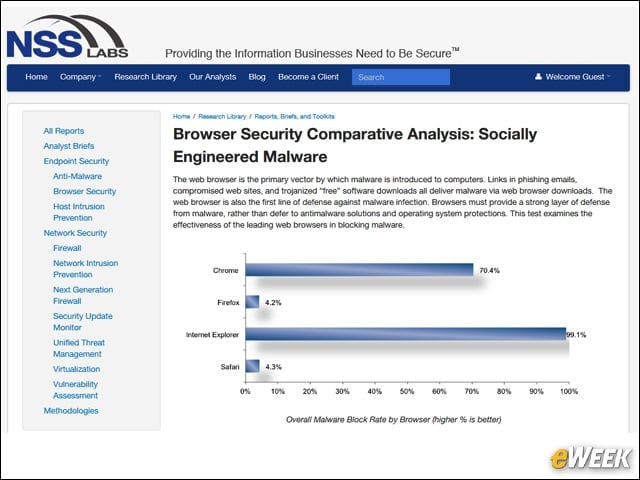This screenshot has width=640, height=480.
Task: Expand the Company dropdown menu
Action: click(80, 77)
